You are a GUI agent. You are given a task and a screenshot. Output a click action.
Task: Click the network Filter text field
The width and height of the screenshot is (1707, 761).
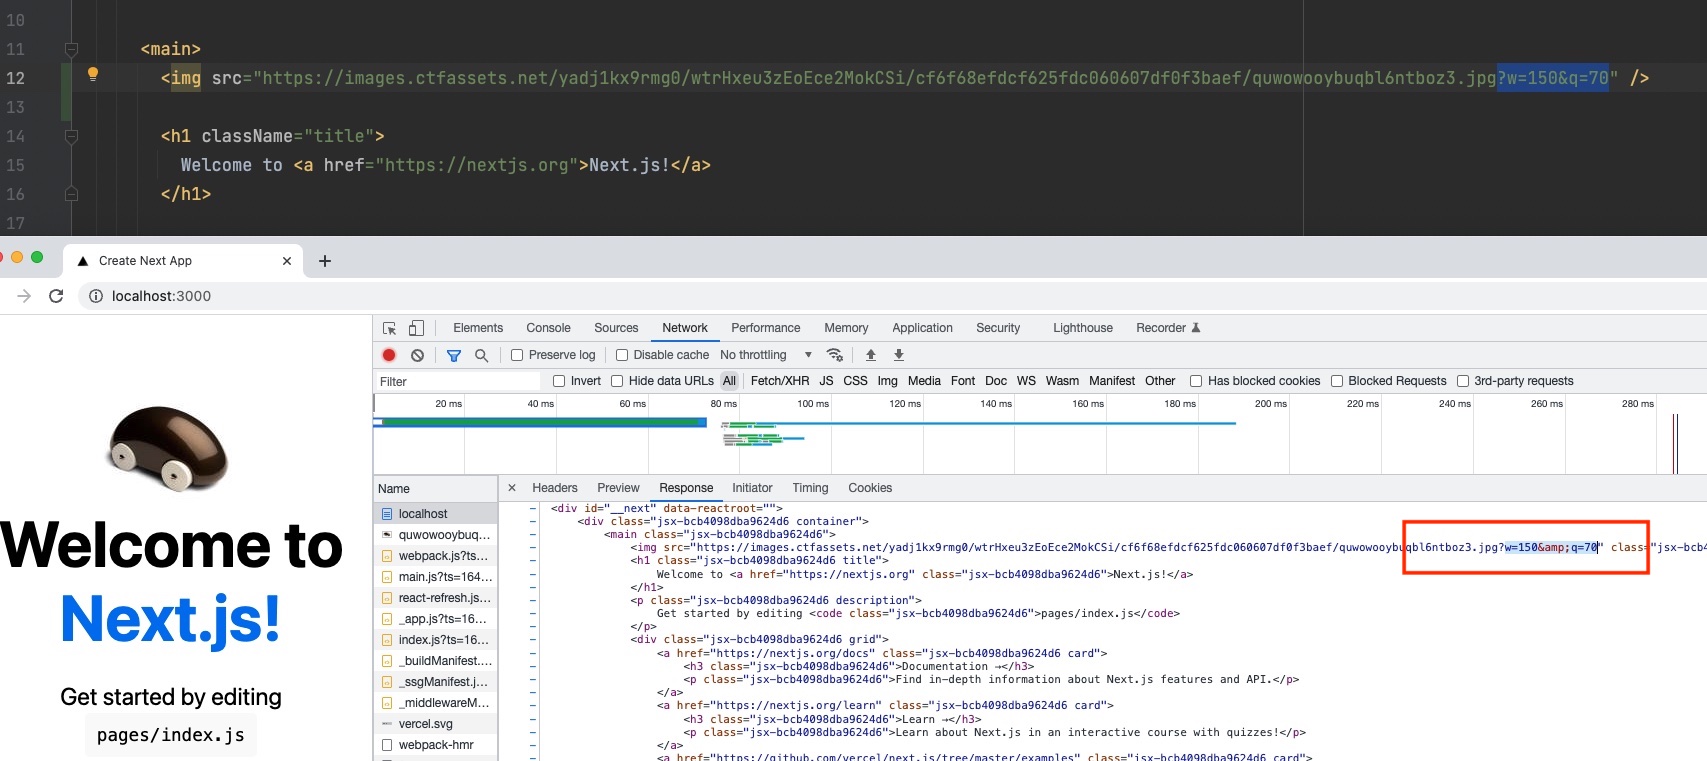458,381
